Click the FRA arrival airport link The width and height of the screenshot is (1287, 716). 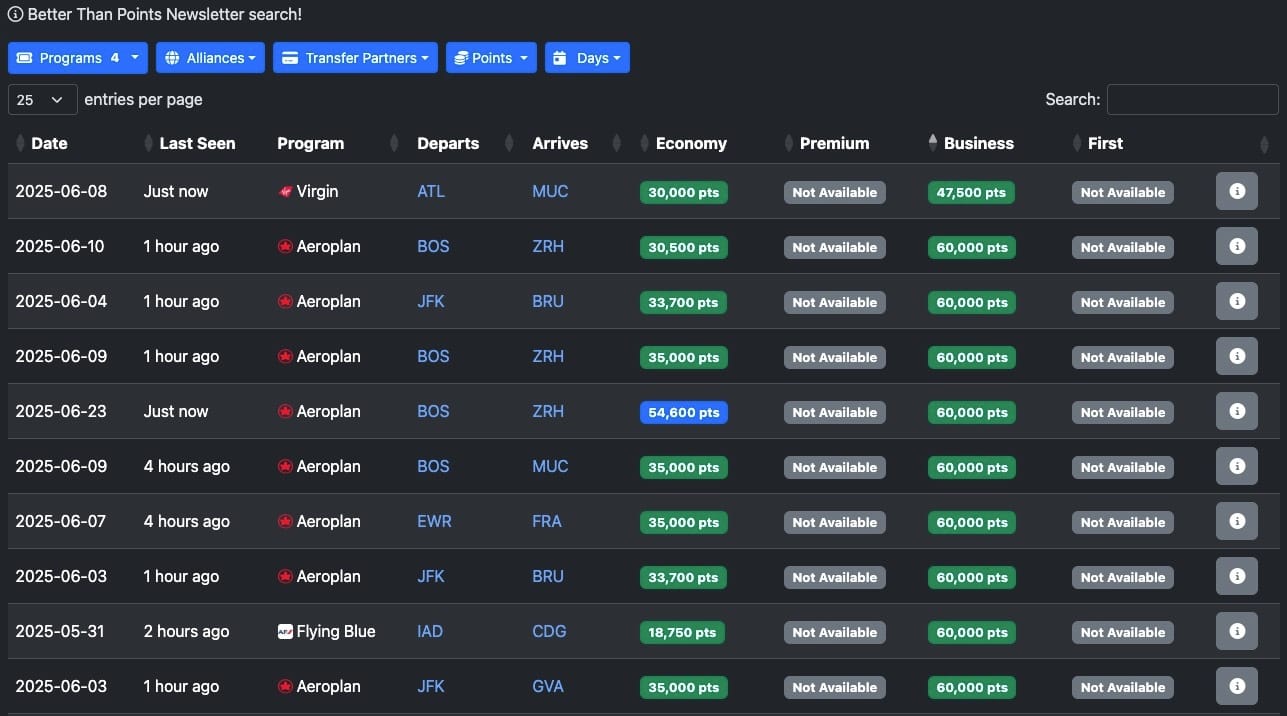547,521
